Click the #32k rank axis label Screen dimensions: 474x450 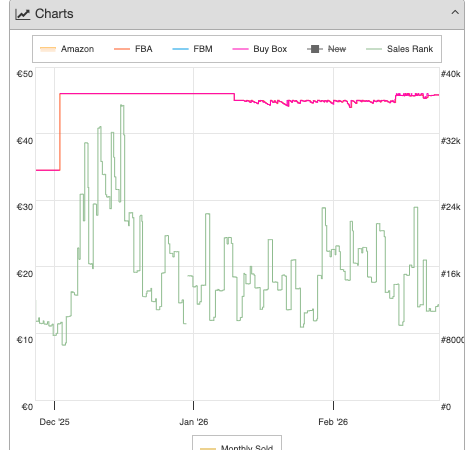pyautogui.click(x=451, y=141)
